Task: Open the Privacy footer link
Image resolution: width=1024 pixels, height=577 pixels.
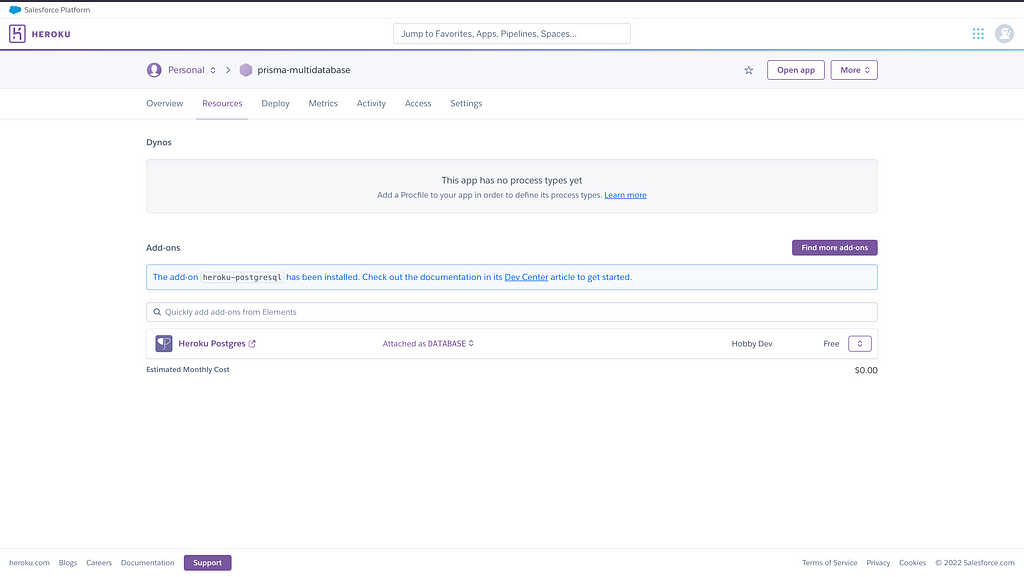Action: pyautogui.click(x=878, y=563)
